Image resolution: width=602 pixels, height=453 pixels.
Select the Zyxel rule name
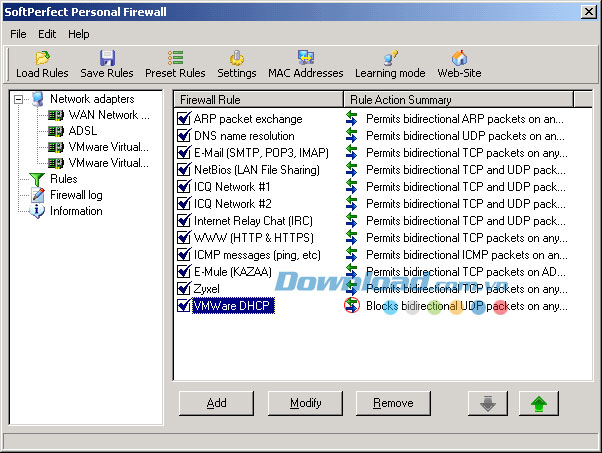coord(207,289)
